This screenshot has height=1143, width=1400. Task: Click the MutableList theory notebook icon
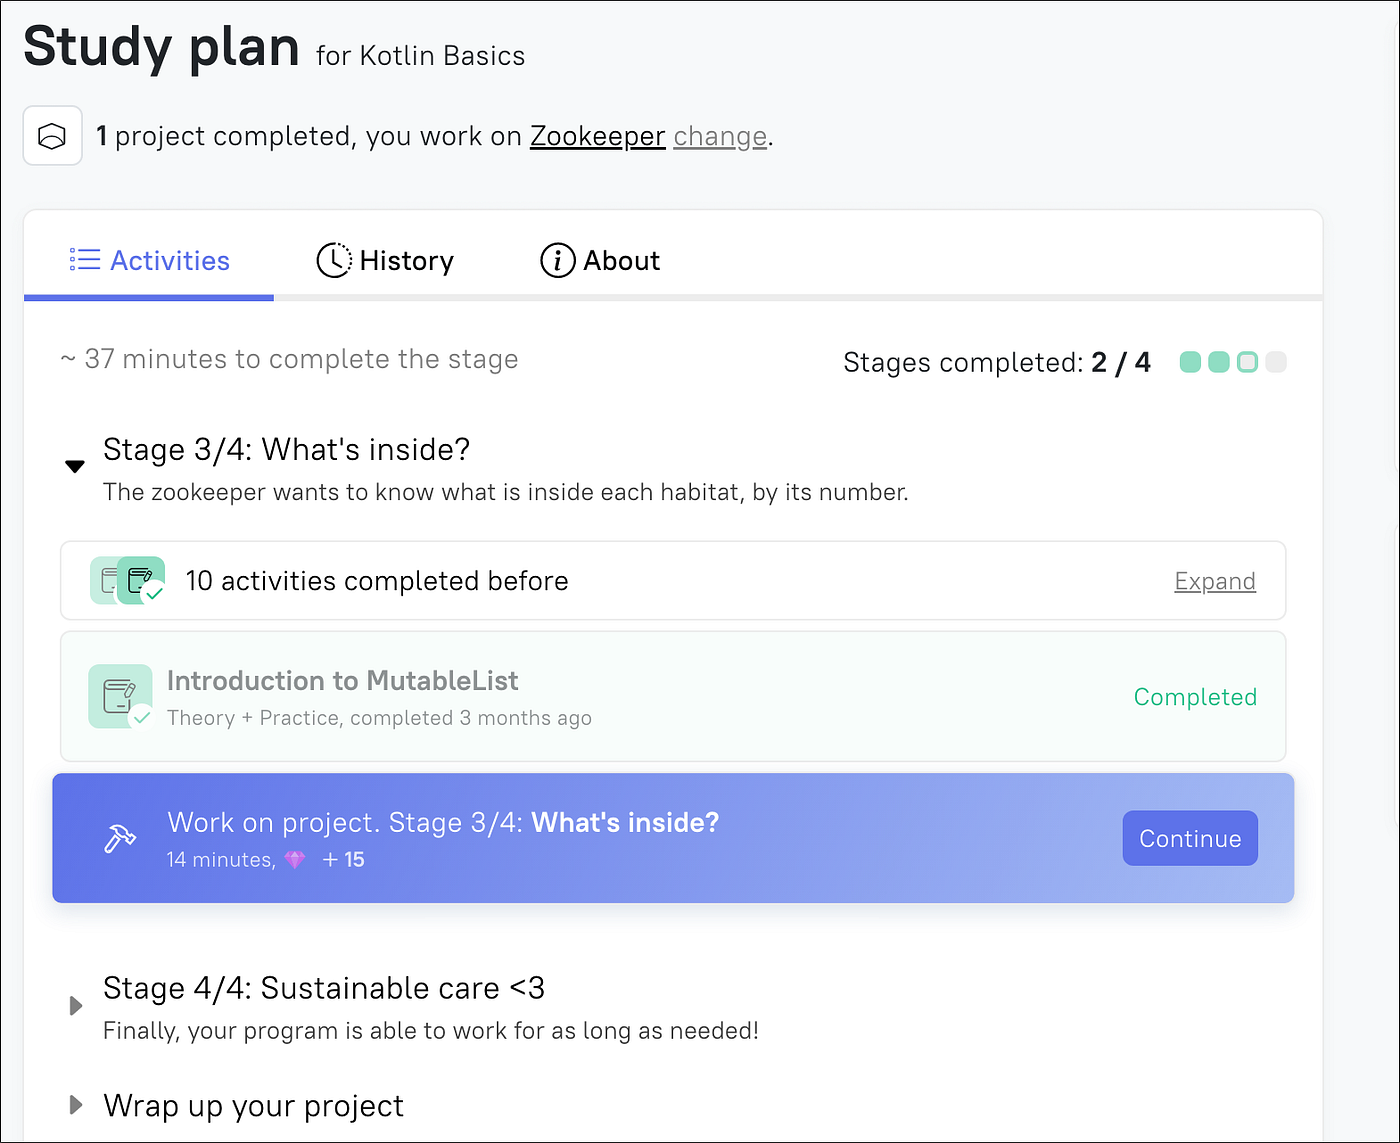coord(121,696)
